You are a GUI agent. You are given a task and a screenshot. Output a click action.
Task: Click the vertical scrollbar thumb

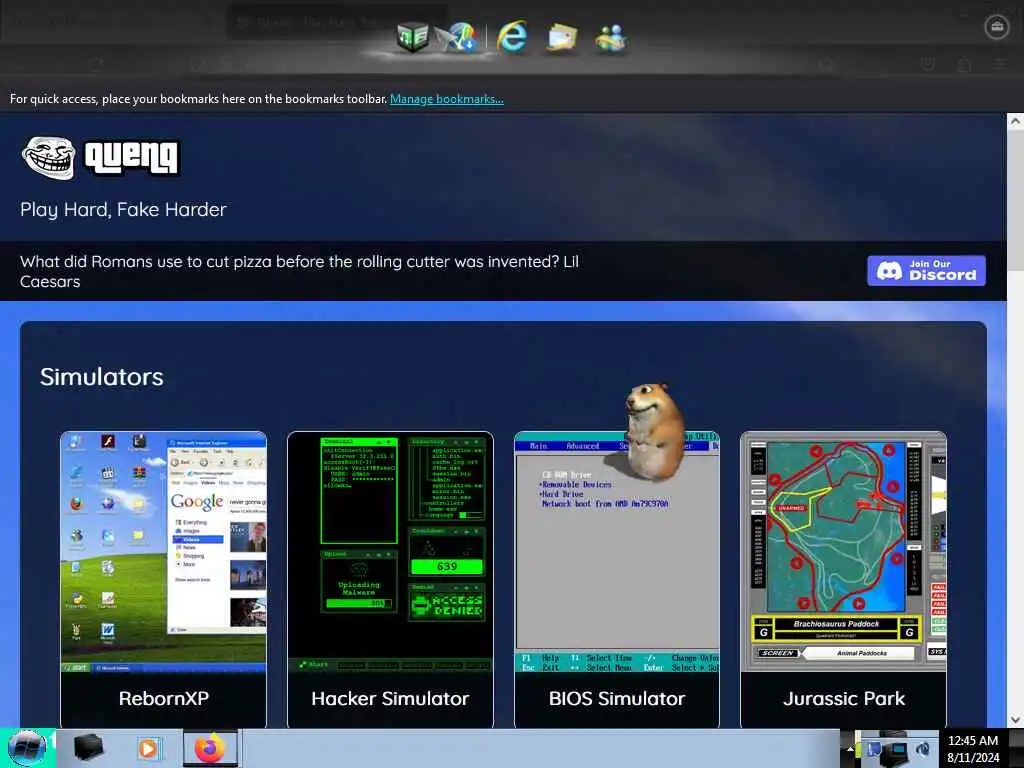[1016, 199]
